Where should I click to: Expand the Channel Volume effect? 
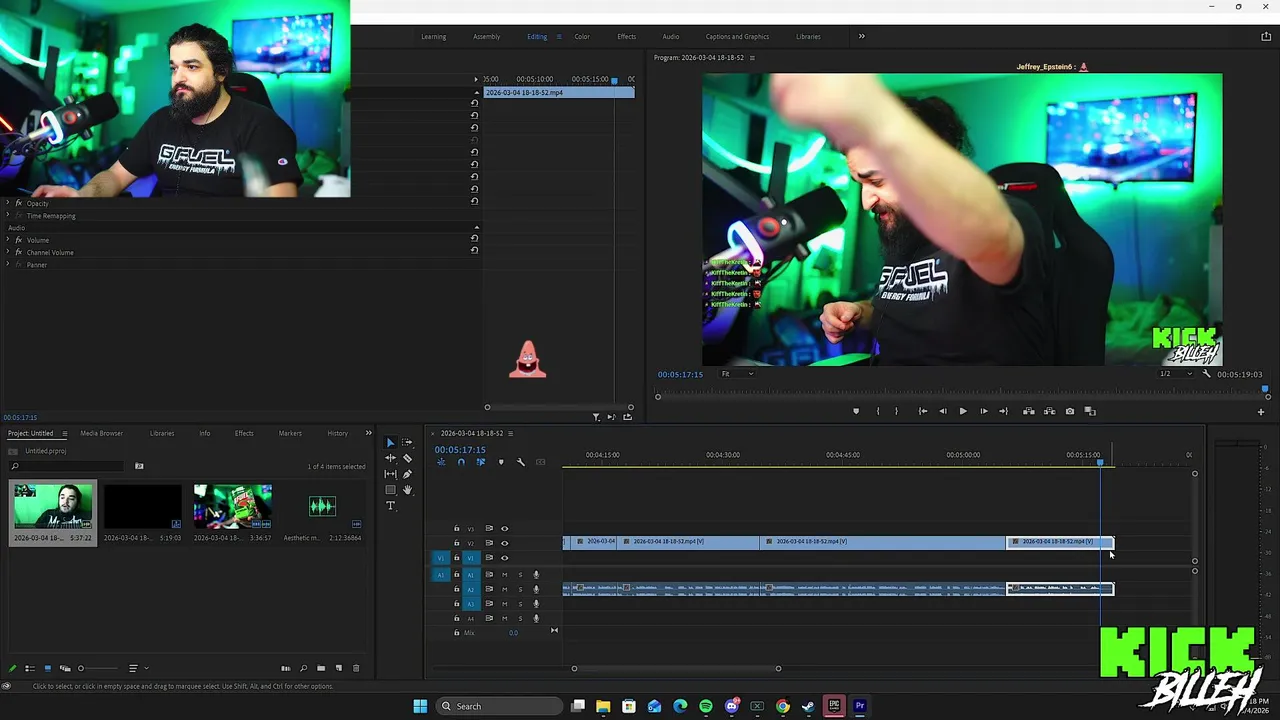8,252
